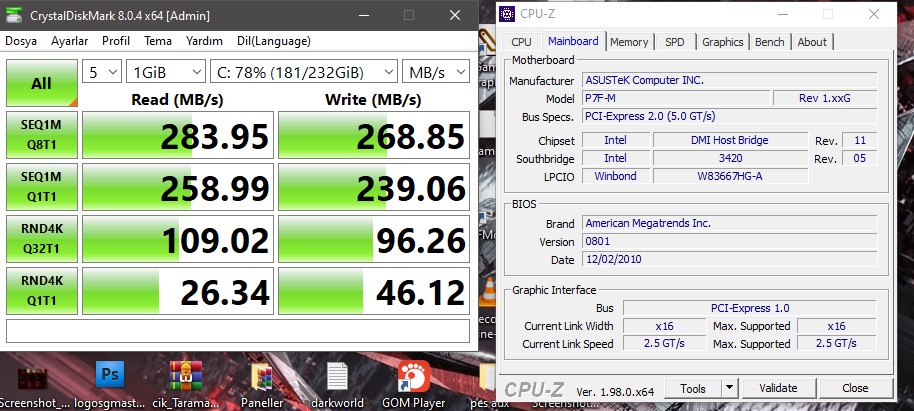Screen dimensions: 914x411
Task: Click the Bus Specs PCI-Express 2.0 value
Action: 730,116
